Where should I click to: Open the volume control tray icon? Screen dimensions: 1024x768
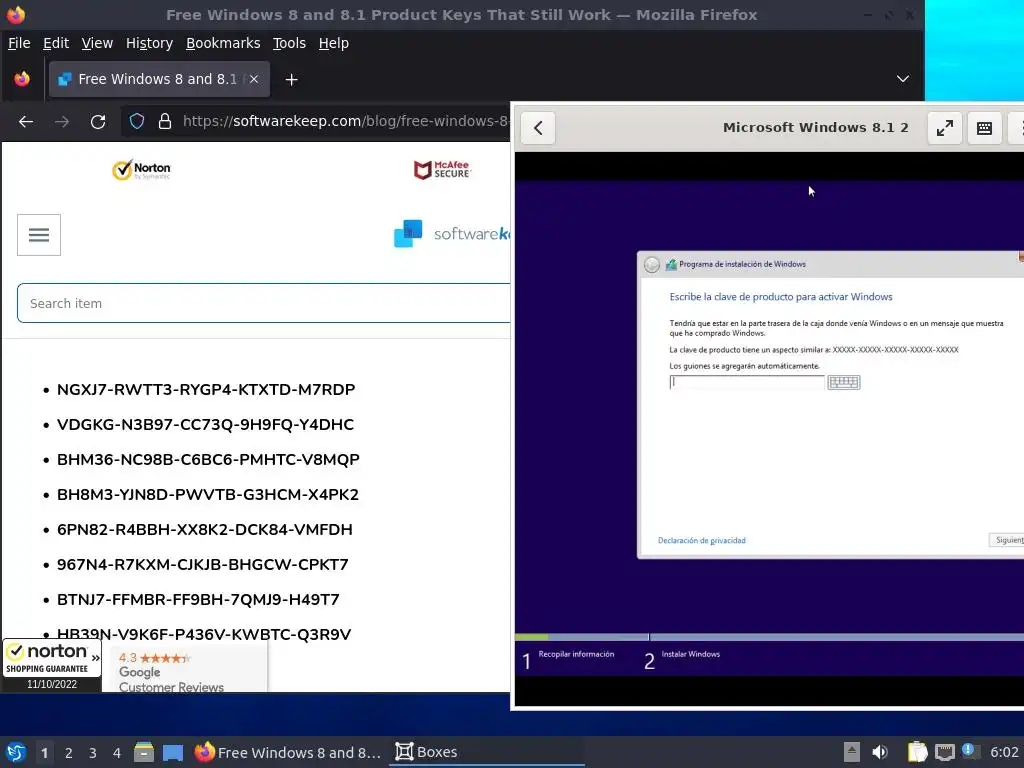(x=880, y=752)
